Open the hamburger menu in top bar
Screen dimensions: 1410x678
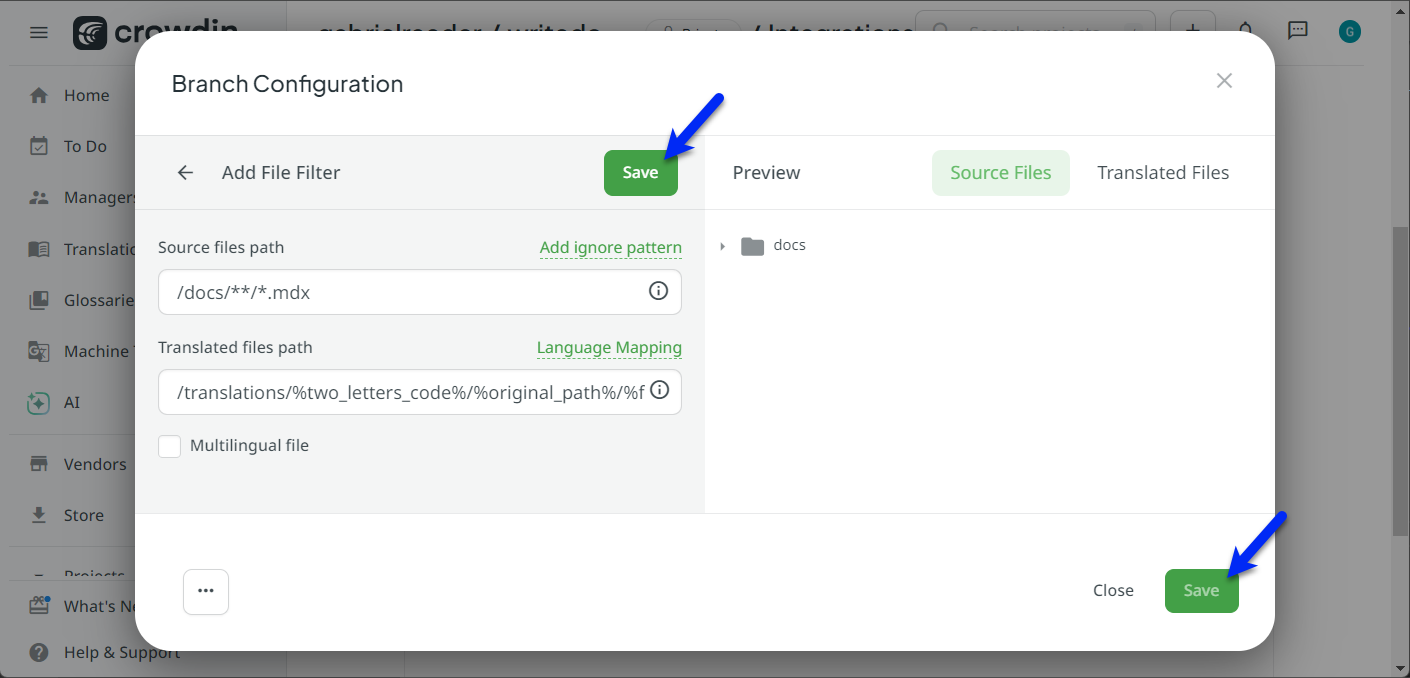(39, 33)
